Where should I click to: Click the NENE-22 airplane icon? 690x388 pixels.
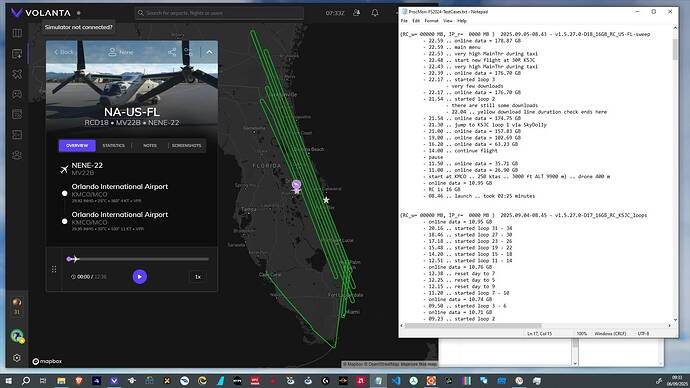click(64, 169)
